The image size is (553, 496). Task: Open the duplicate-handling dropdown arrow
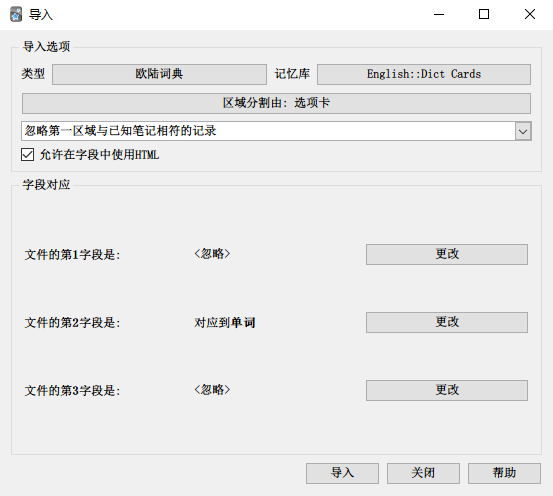[523, 131]
